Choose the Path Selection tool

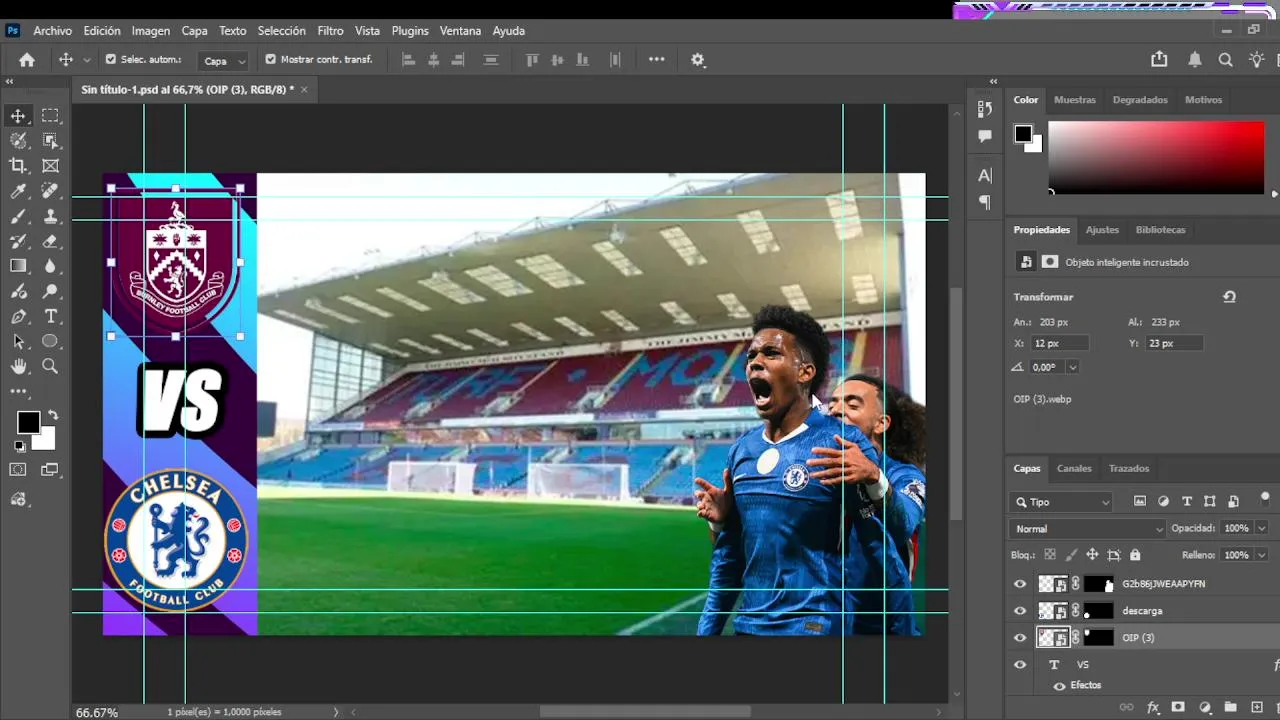tap(18, 341)
